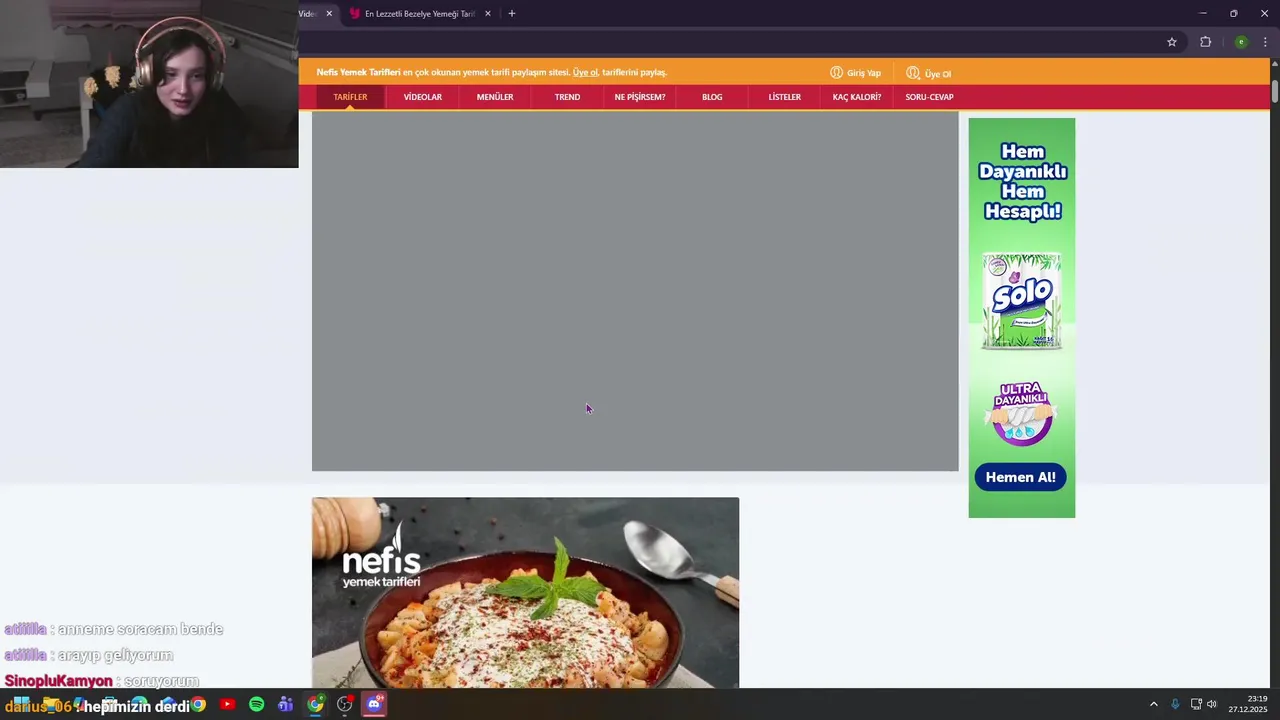Open network status tray icon
Viewport: 1280px width, 720px height.
(x=1196, y=704)
